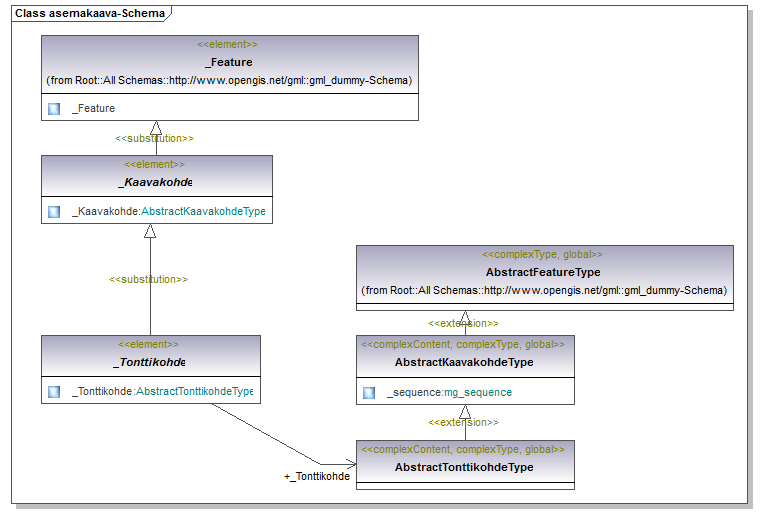Select the AbstractTonttikohdeType class header

pos(464,467)
